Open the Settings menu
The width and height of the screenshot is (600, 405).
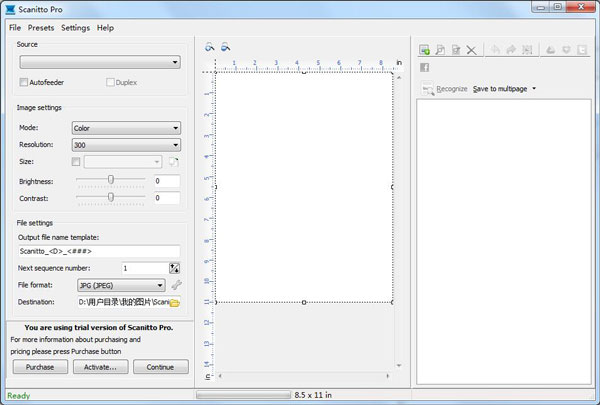tap(75, 28)
